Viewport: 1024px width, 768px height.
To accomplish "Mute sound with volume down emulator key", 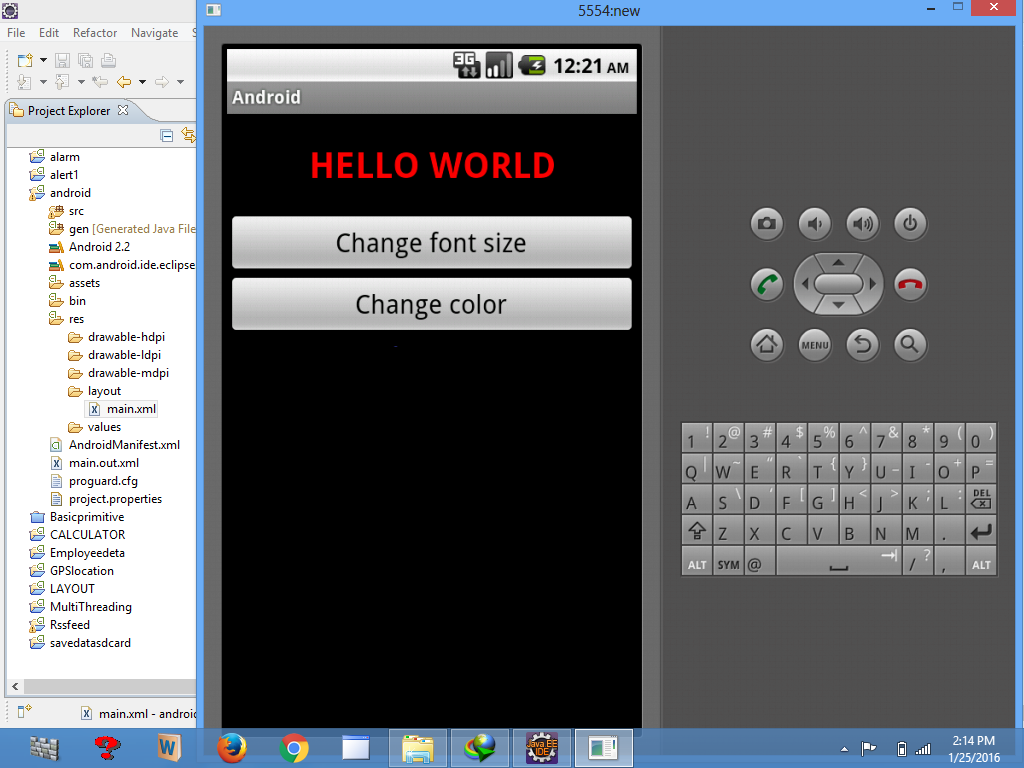I will [x=815, y=224].
